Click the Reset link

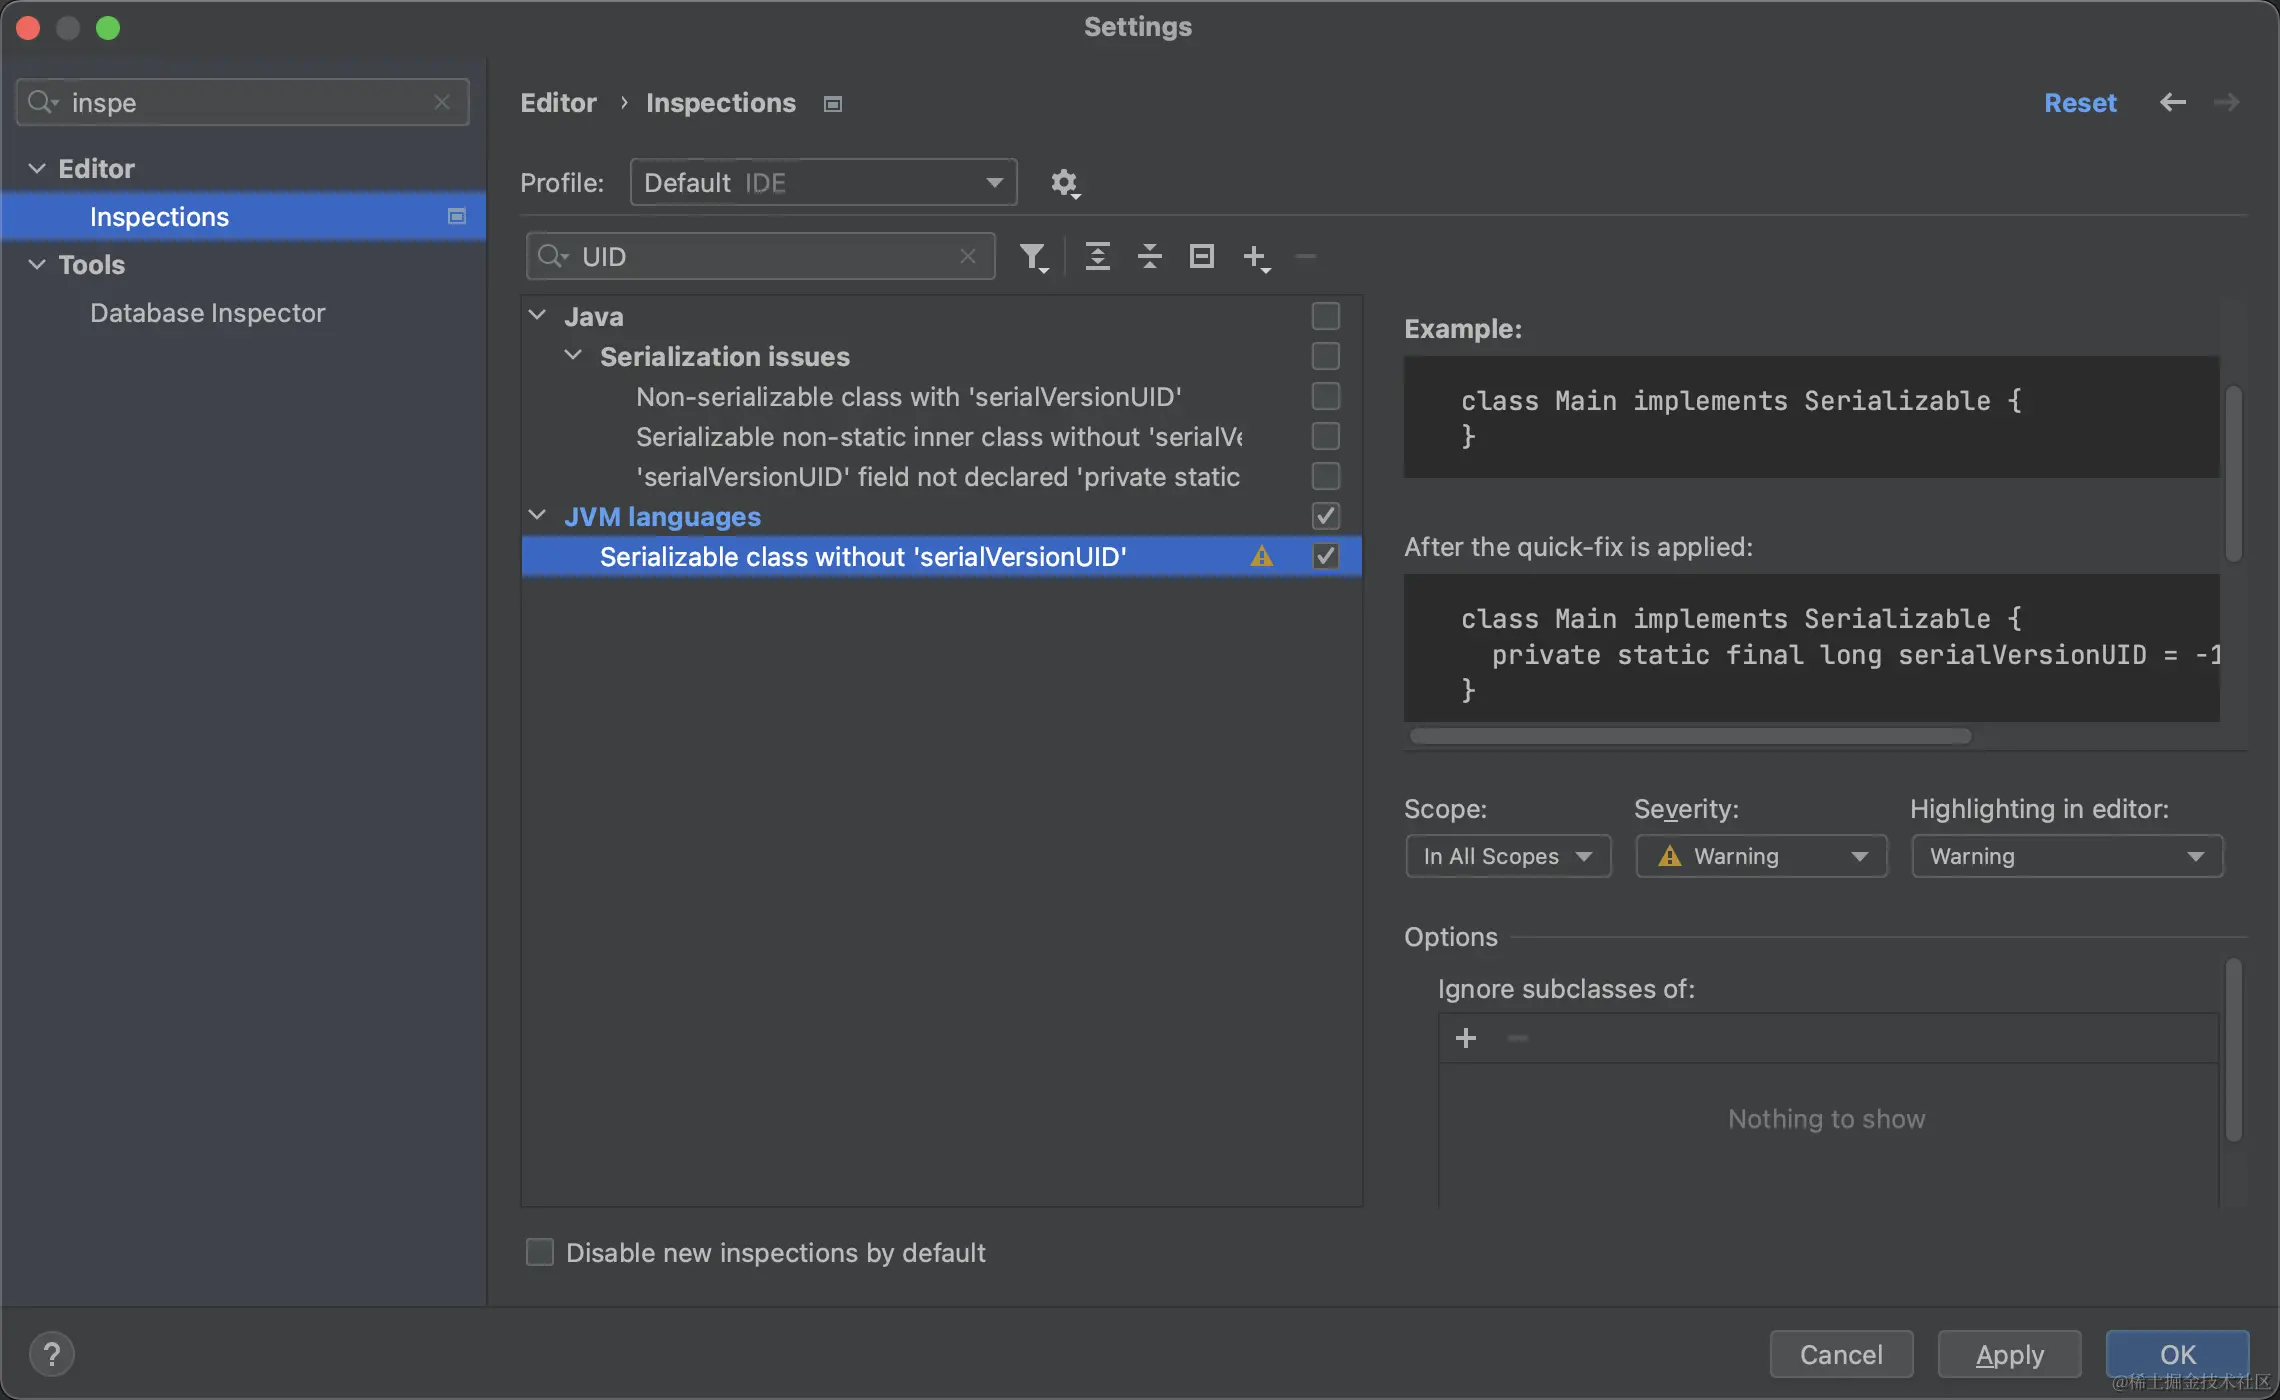pos(2080,103)
